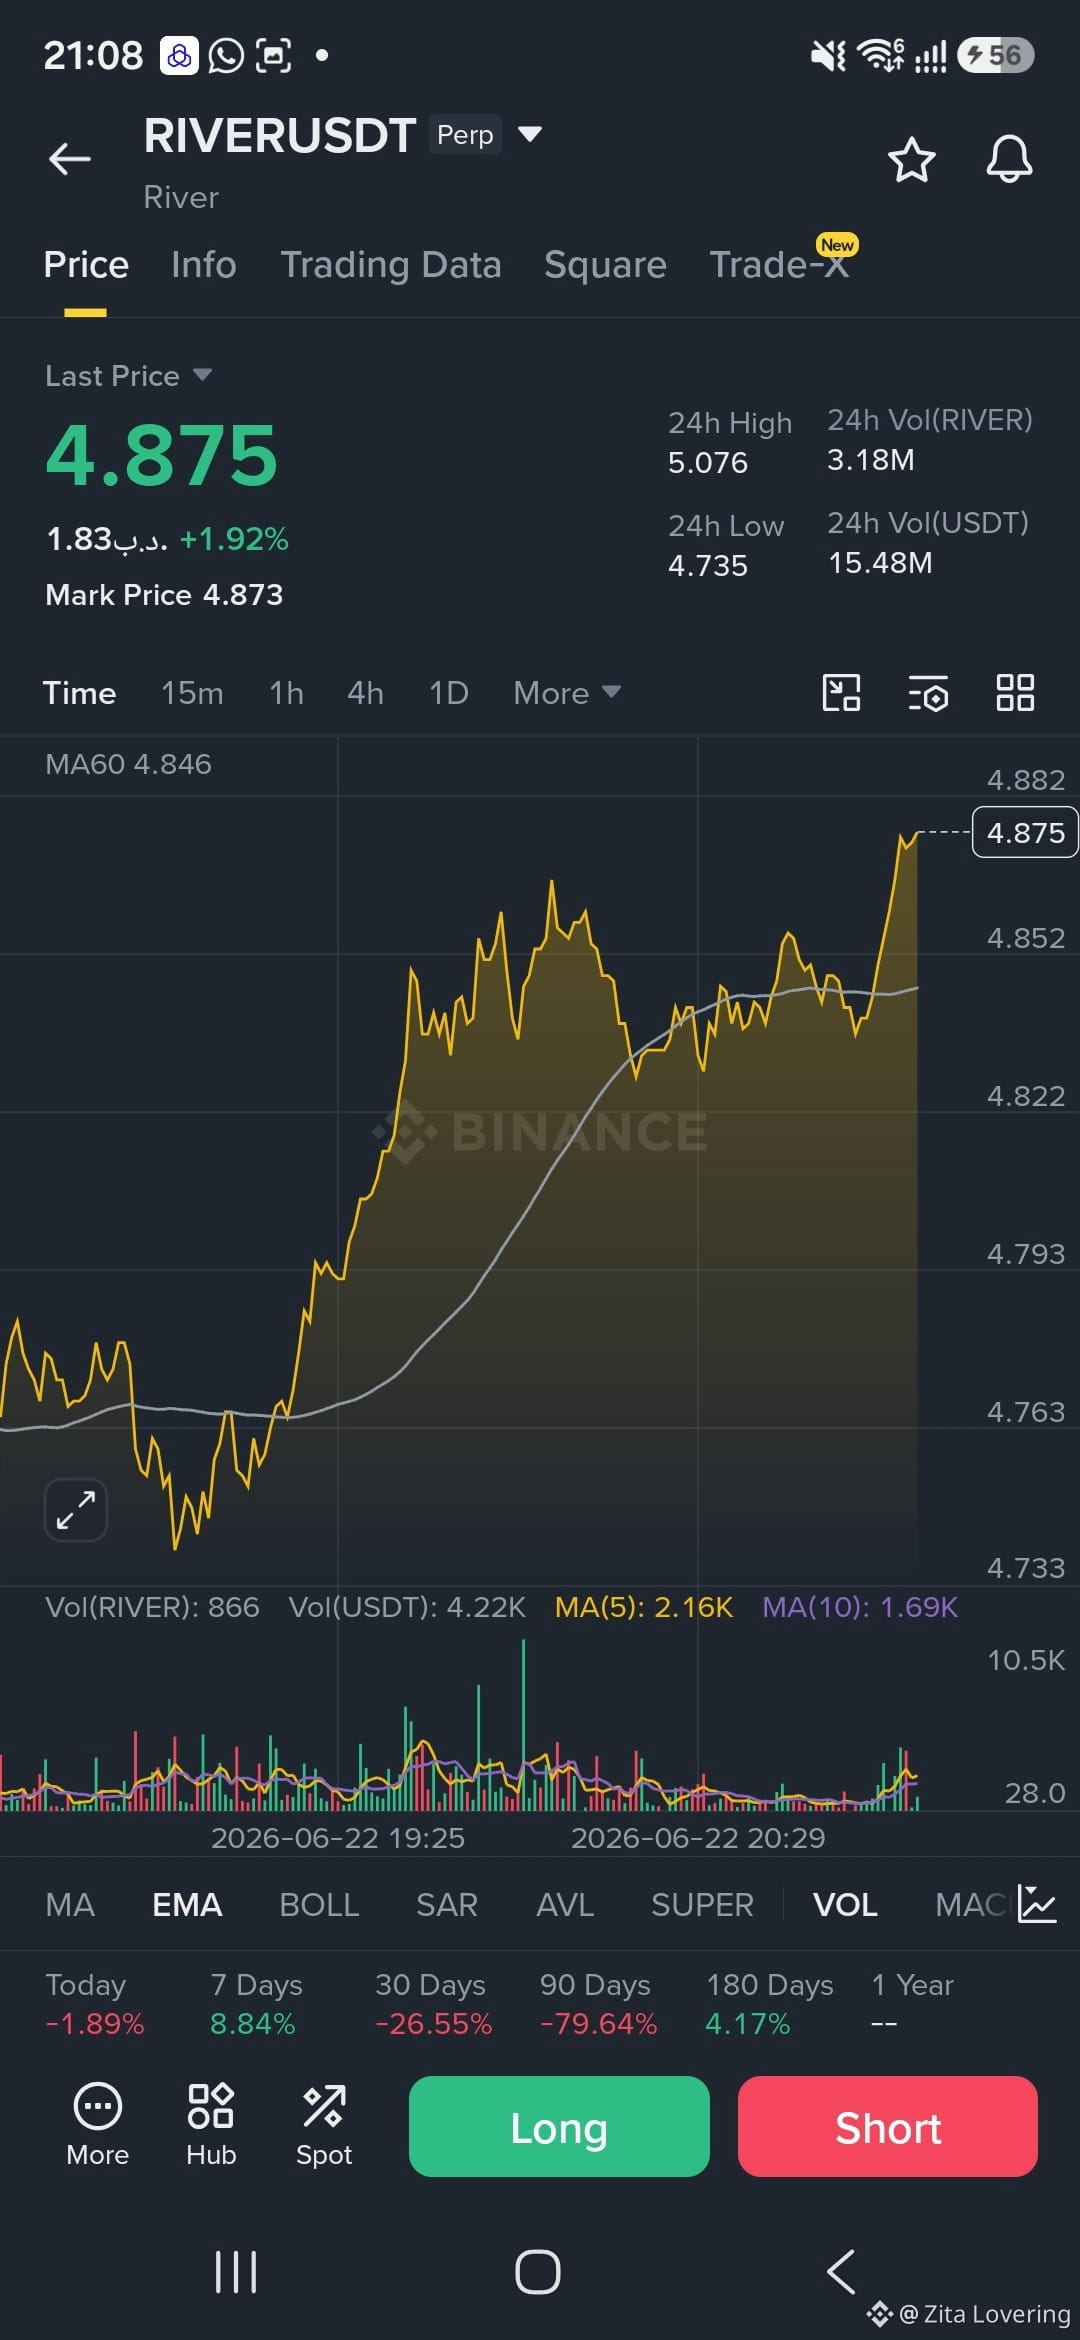
Task: Select 1h chart interval
Action: 286,693
